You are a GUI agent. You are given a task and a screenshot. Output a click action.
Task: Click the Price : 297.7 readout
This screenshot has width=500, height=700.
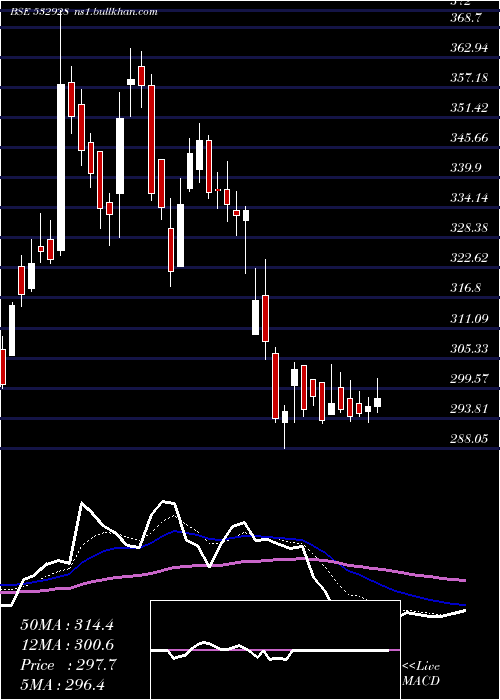[68, 665]
